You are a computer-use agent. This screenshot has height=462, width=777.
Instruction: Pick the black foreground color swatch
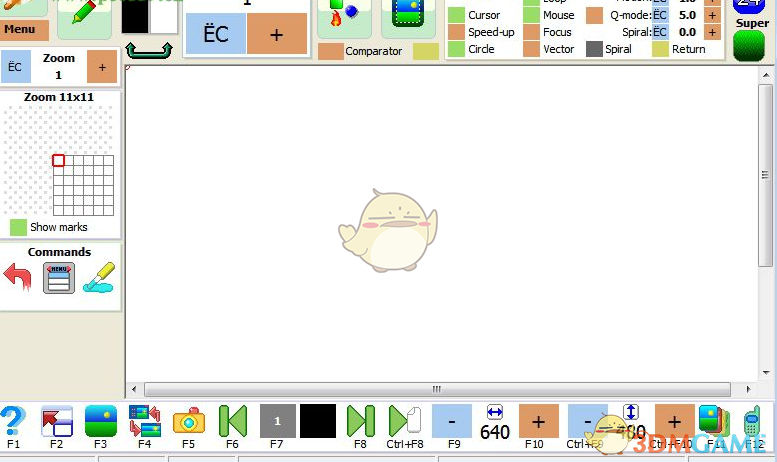135,16
